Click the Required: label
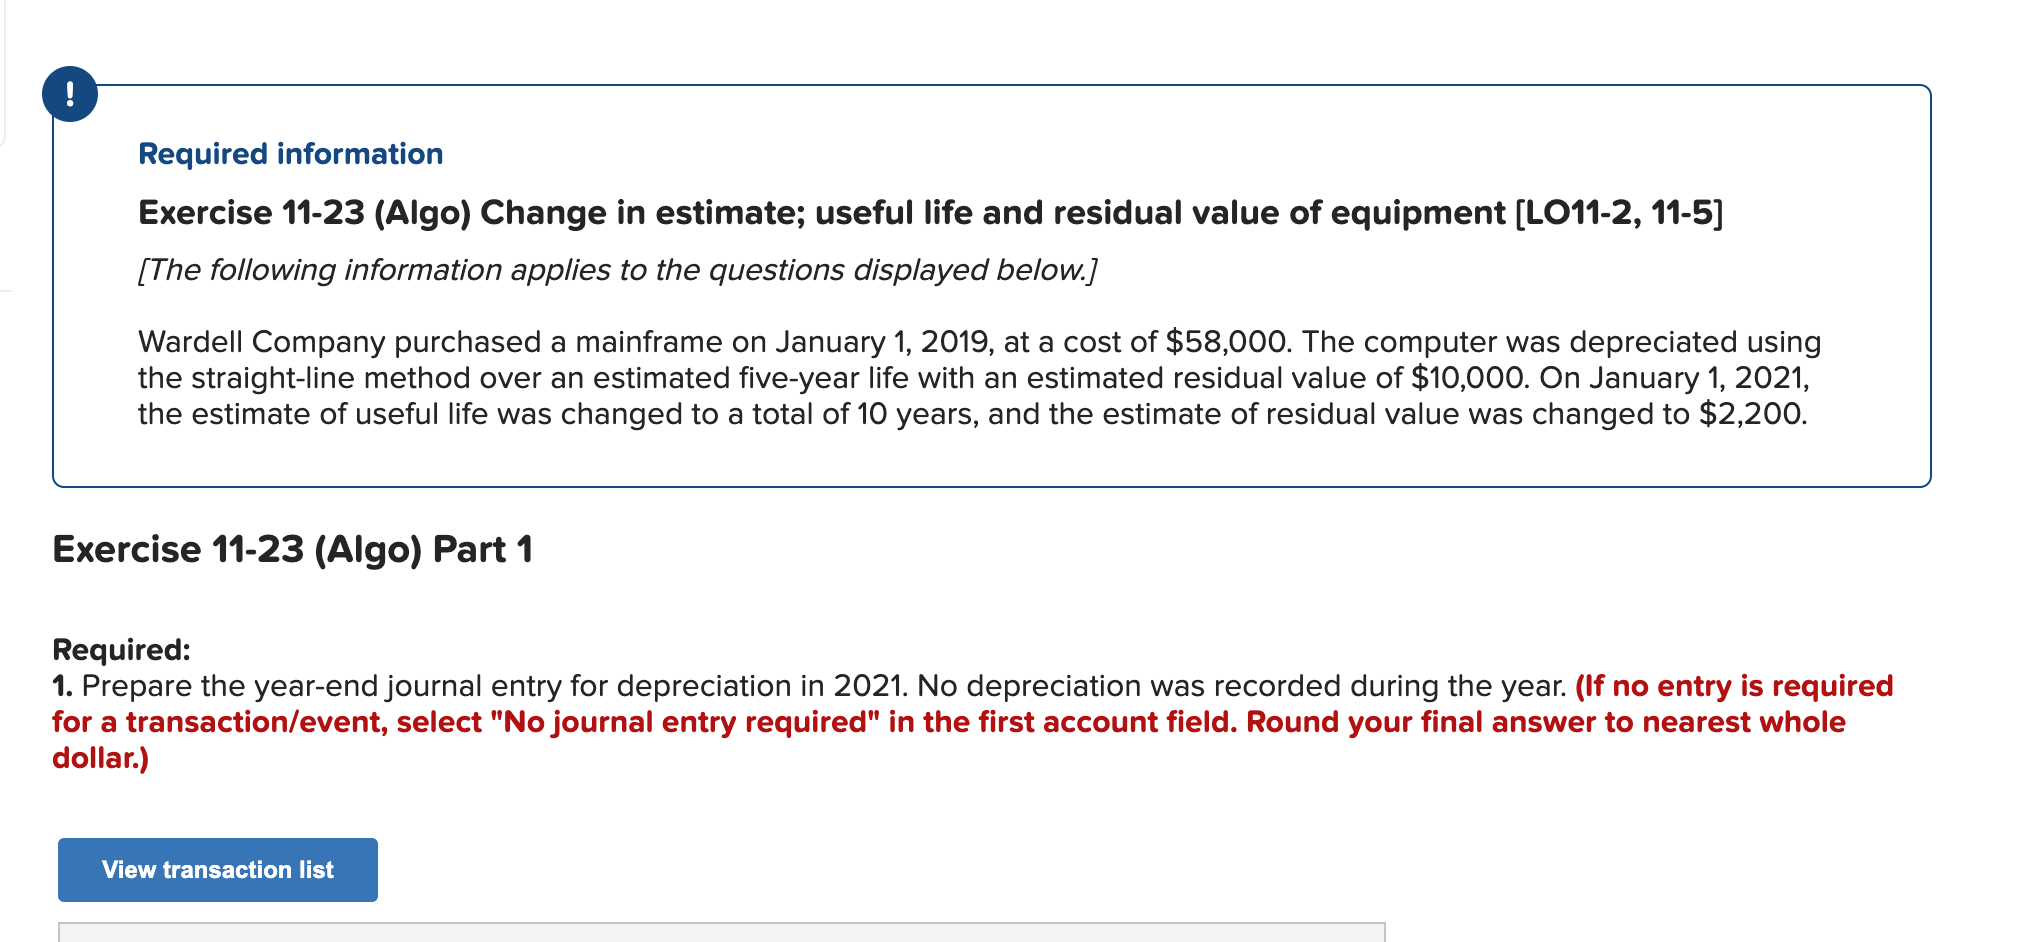Screen dimensions: 2020x942 tap(120, 648)
